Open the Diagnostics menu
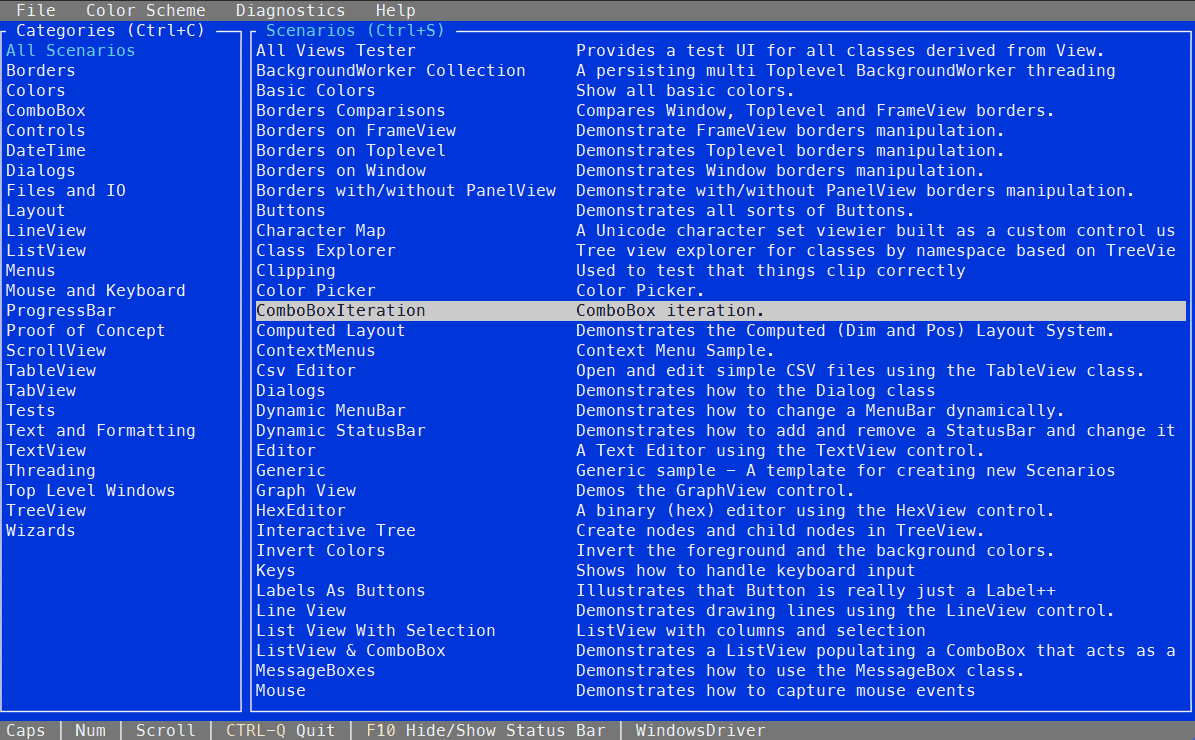This screenshot has height=740, width=1195. (x=290, y=11)
